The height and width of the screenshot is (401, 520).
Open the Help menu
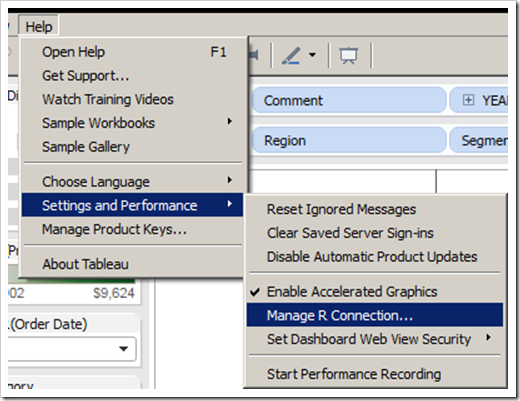pos(39,26)
